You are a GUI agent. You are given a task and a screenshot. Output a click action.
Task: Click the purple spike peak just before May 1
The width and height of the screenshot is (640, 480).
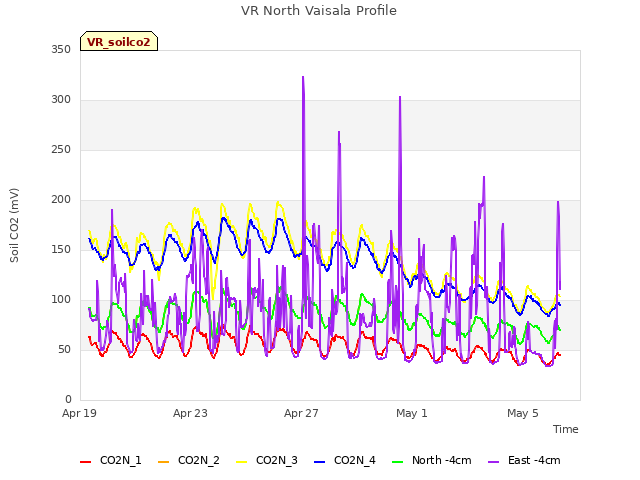pyautogui.click(x=400, y=98)
